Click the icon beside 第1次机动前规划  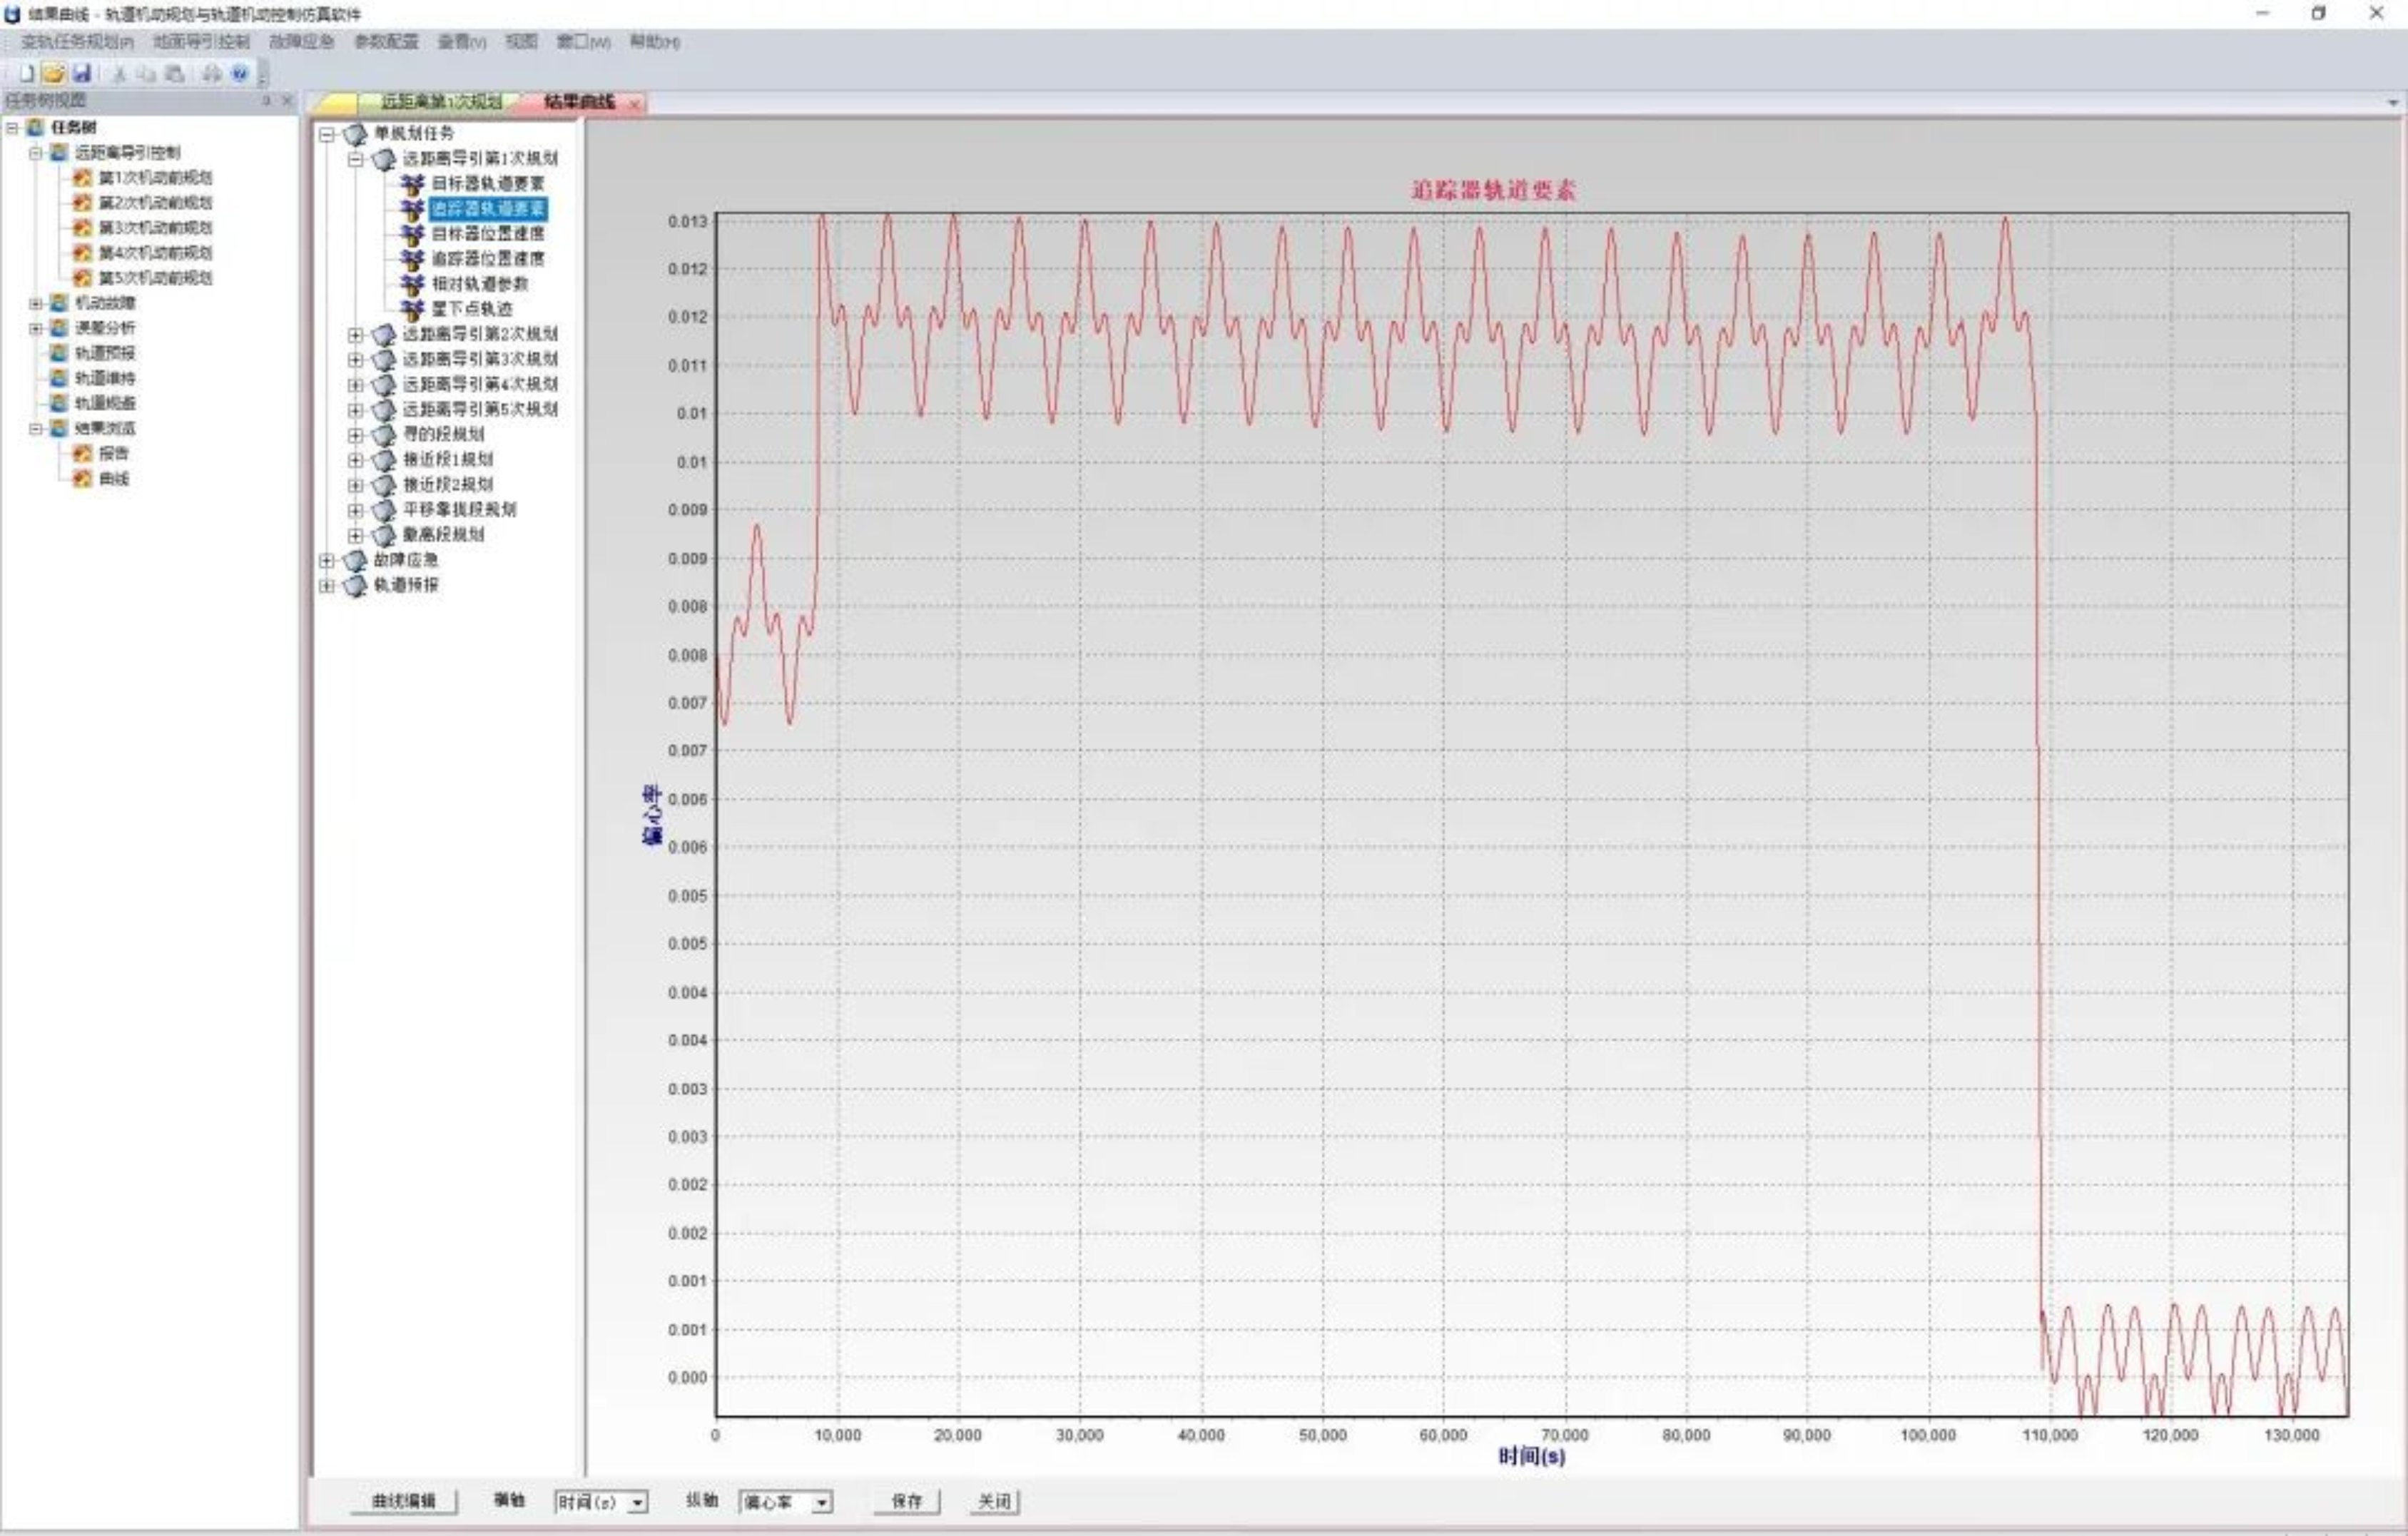click(x=83, y=177)
